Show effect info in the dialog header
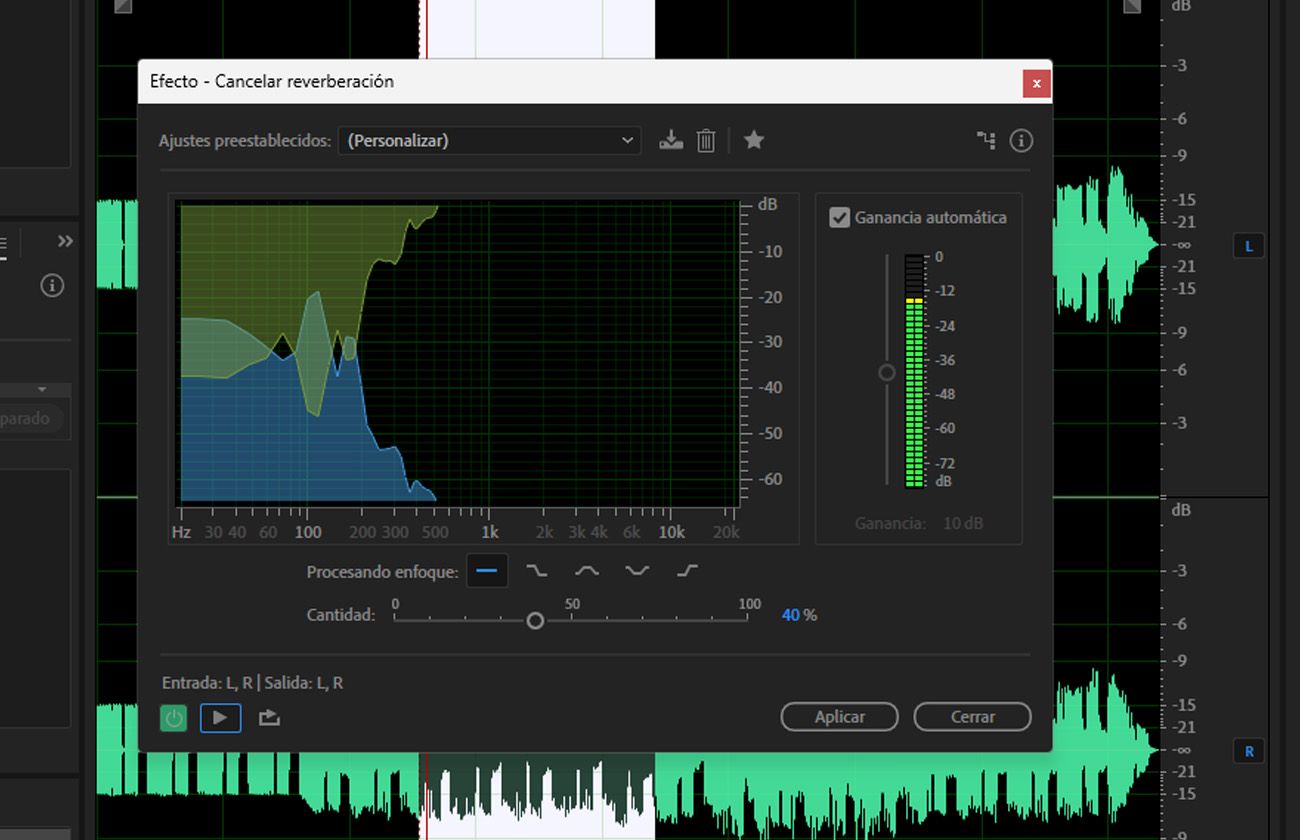The height and width of the screenshot is (840, 1300). pyautogui.click(x=1021, y=140)
